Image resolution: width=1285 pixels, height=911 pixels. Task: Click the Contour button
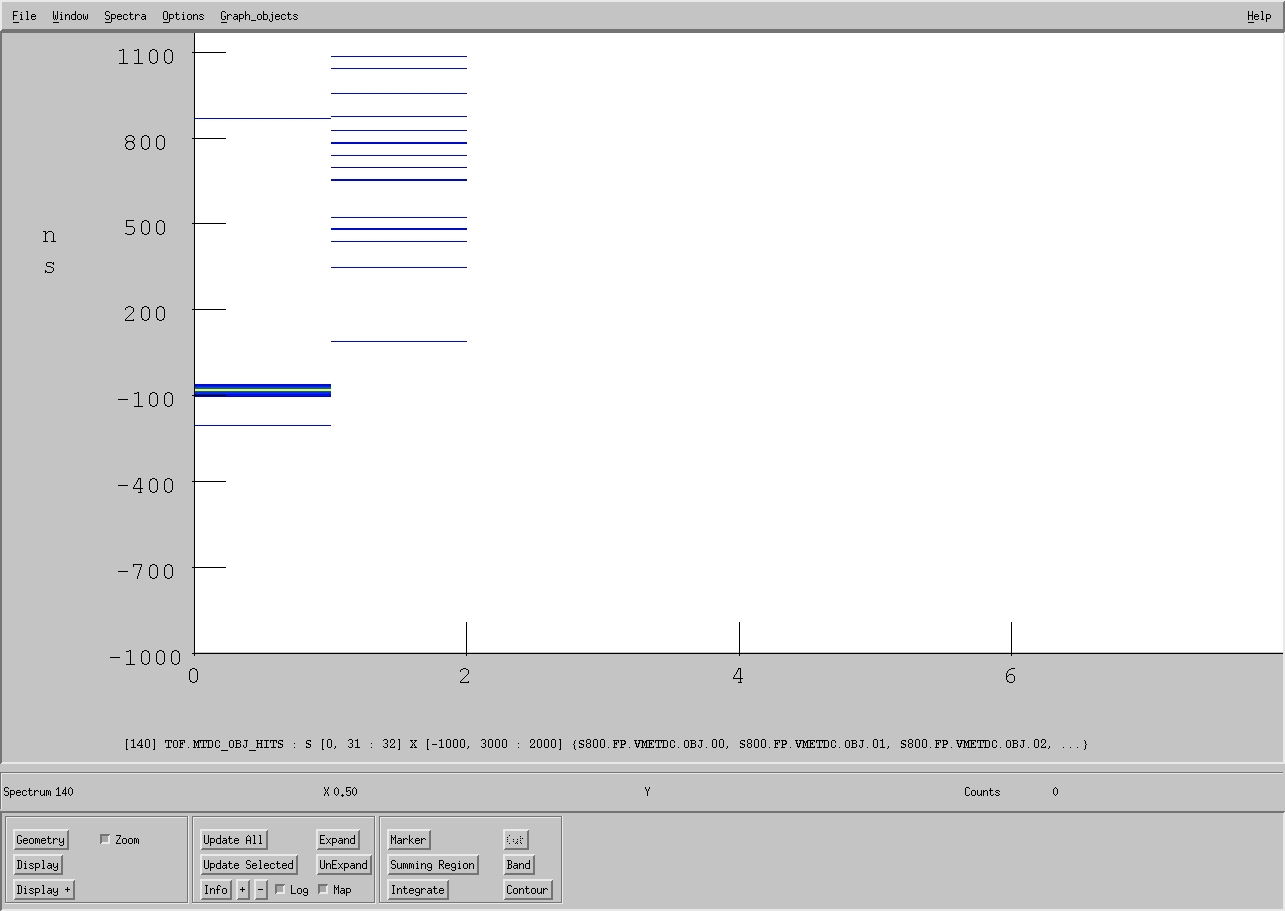point(526,890)
